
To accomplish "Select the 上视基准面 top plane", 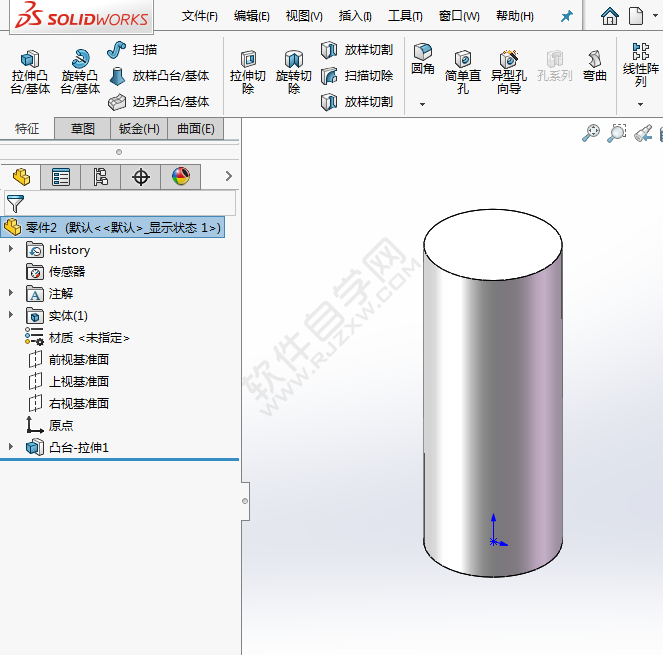I will coord(68,381).
